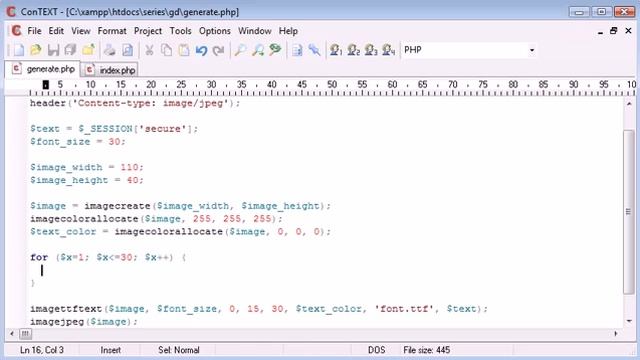Image resolution: width=640 pixels, height=360 pixels.
Task: Run user command 4 icon
Action: tap(388, 50)
